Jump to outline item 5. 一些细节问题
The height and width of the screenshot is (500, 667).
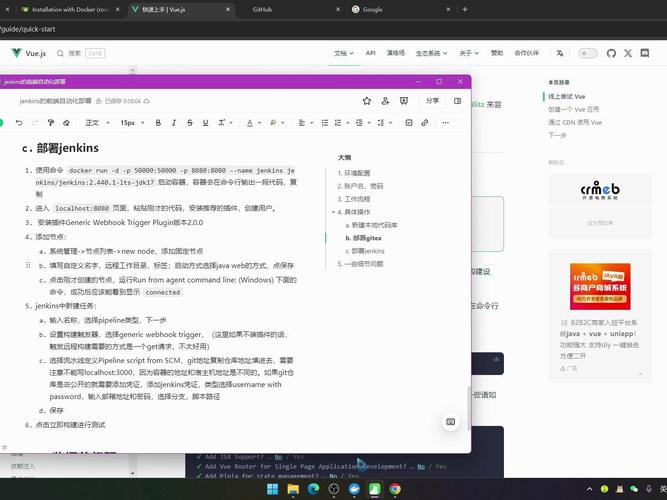(360, 264)
